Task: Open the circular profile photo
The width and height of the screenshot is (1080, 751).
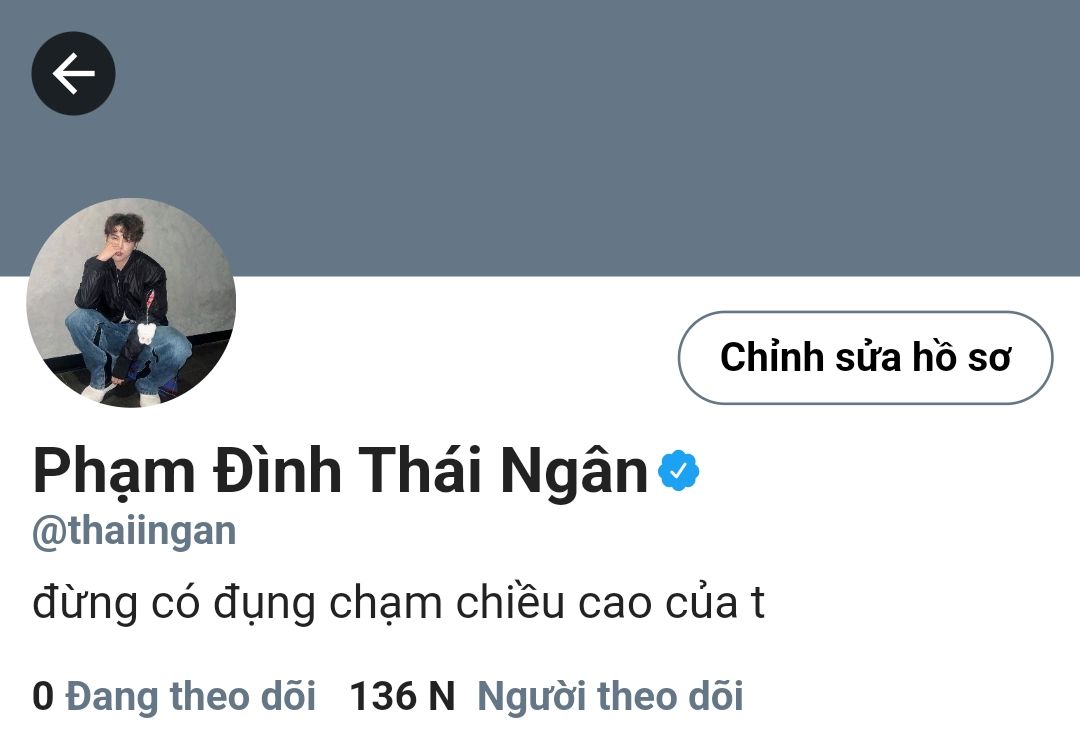Action: coord(131,302)
